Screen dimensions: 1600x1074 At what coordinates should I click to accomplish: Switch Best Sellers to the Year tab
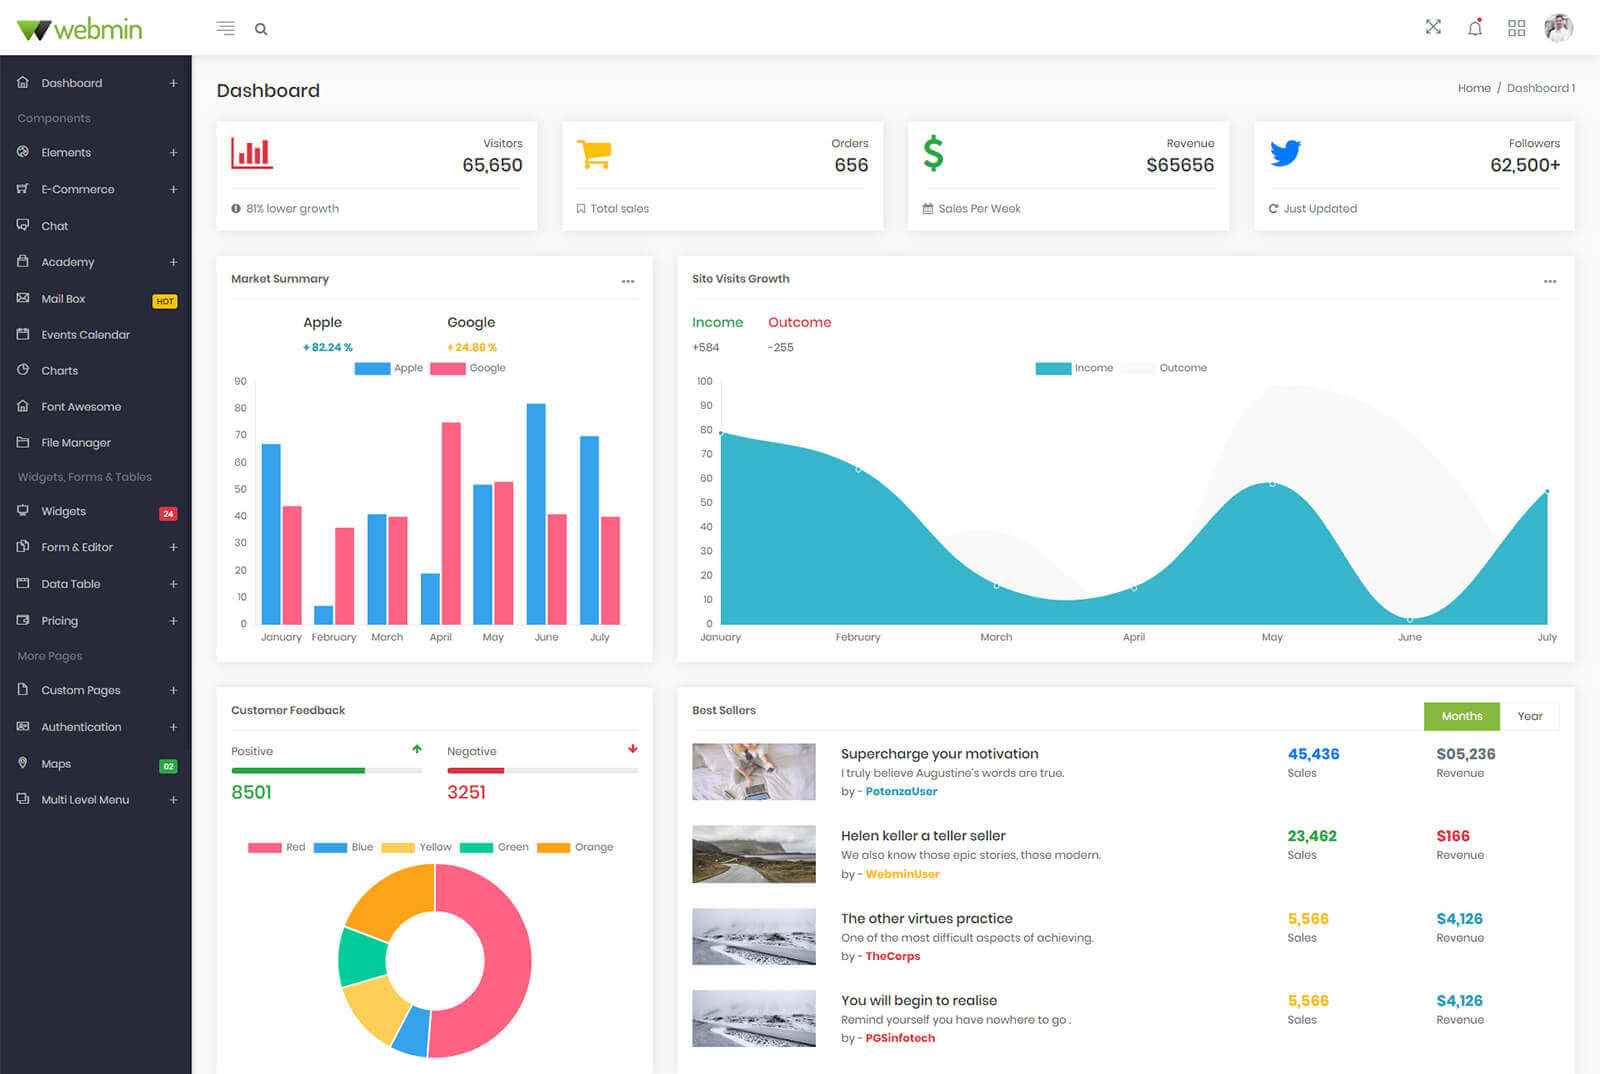pyautogui.click(x=1529, y=716)
